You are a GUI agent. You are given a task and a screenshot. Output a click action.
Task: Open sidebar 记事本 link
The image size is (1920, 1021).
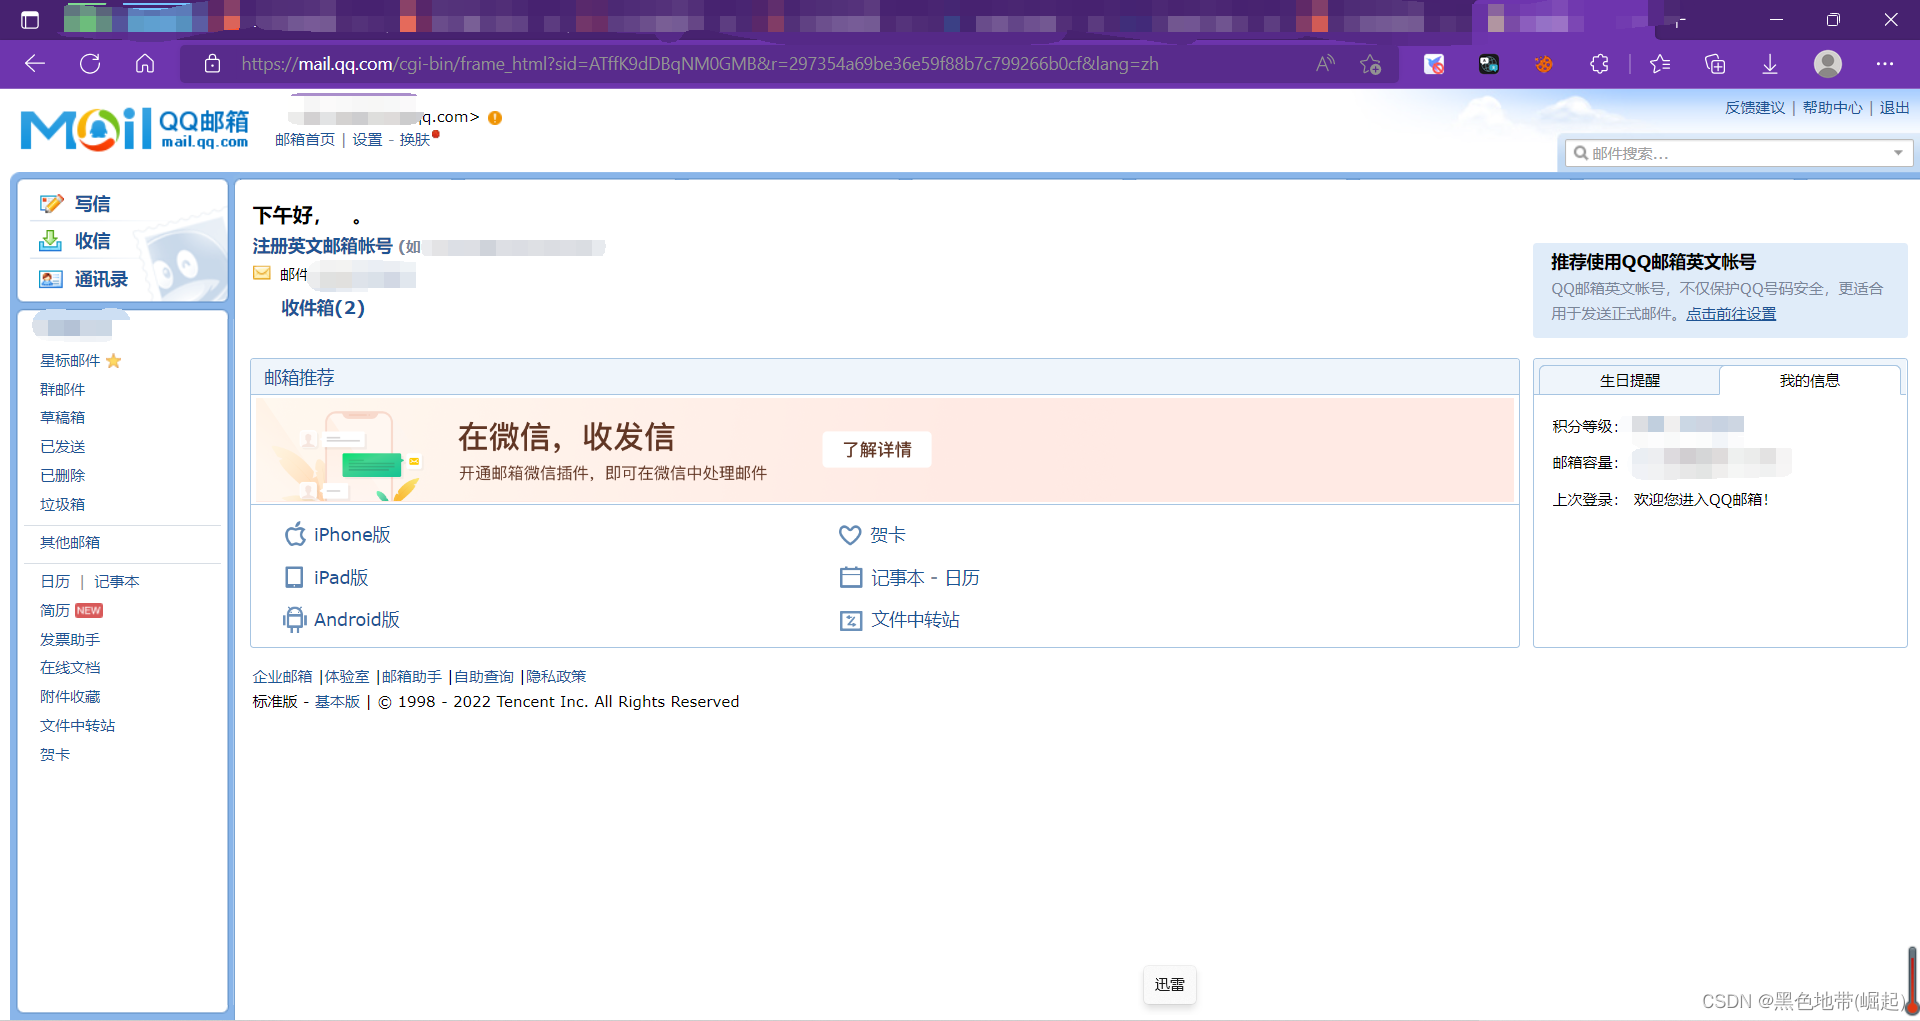point(117,582)
